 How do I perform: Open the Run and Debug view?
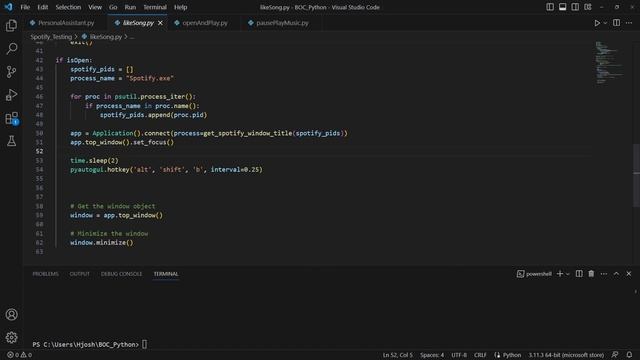pos(11,95)
